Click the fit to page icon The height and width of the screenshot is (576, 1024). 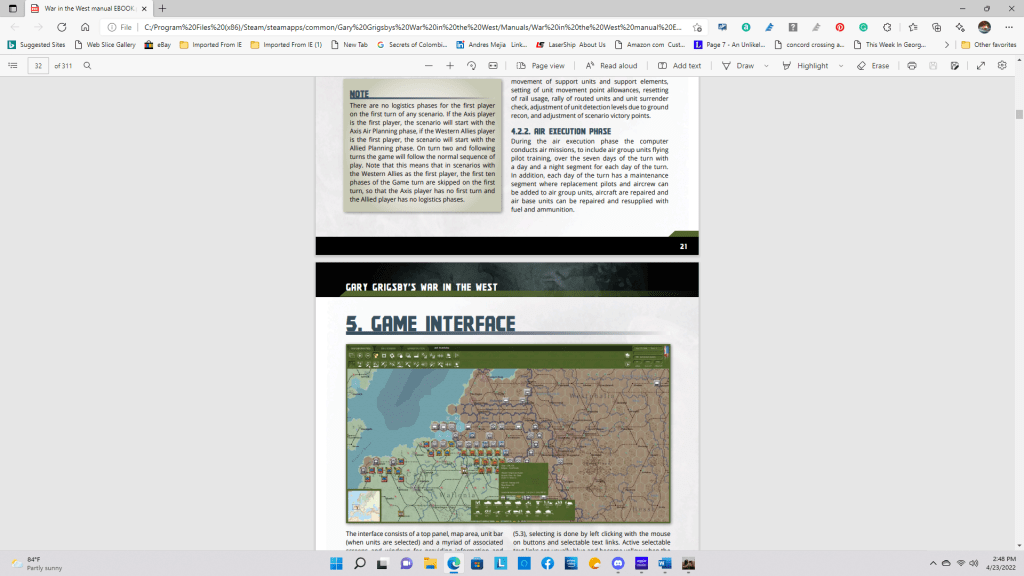493,65
